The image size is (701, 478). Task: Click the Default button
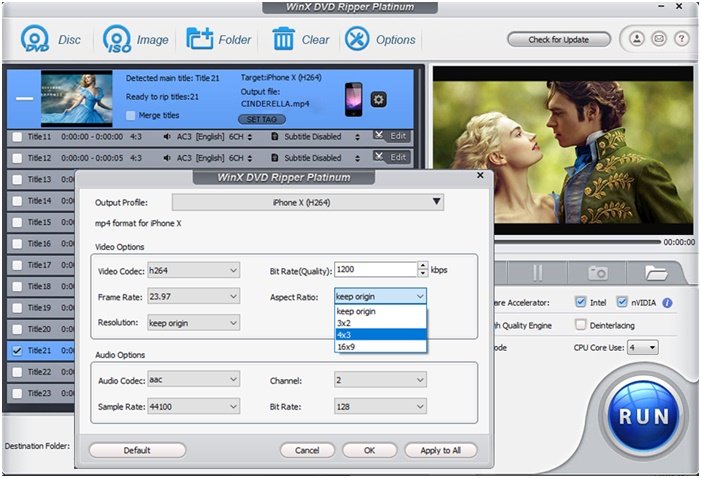137,450
